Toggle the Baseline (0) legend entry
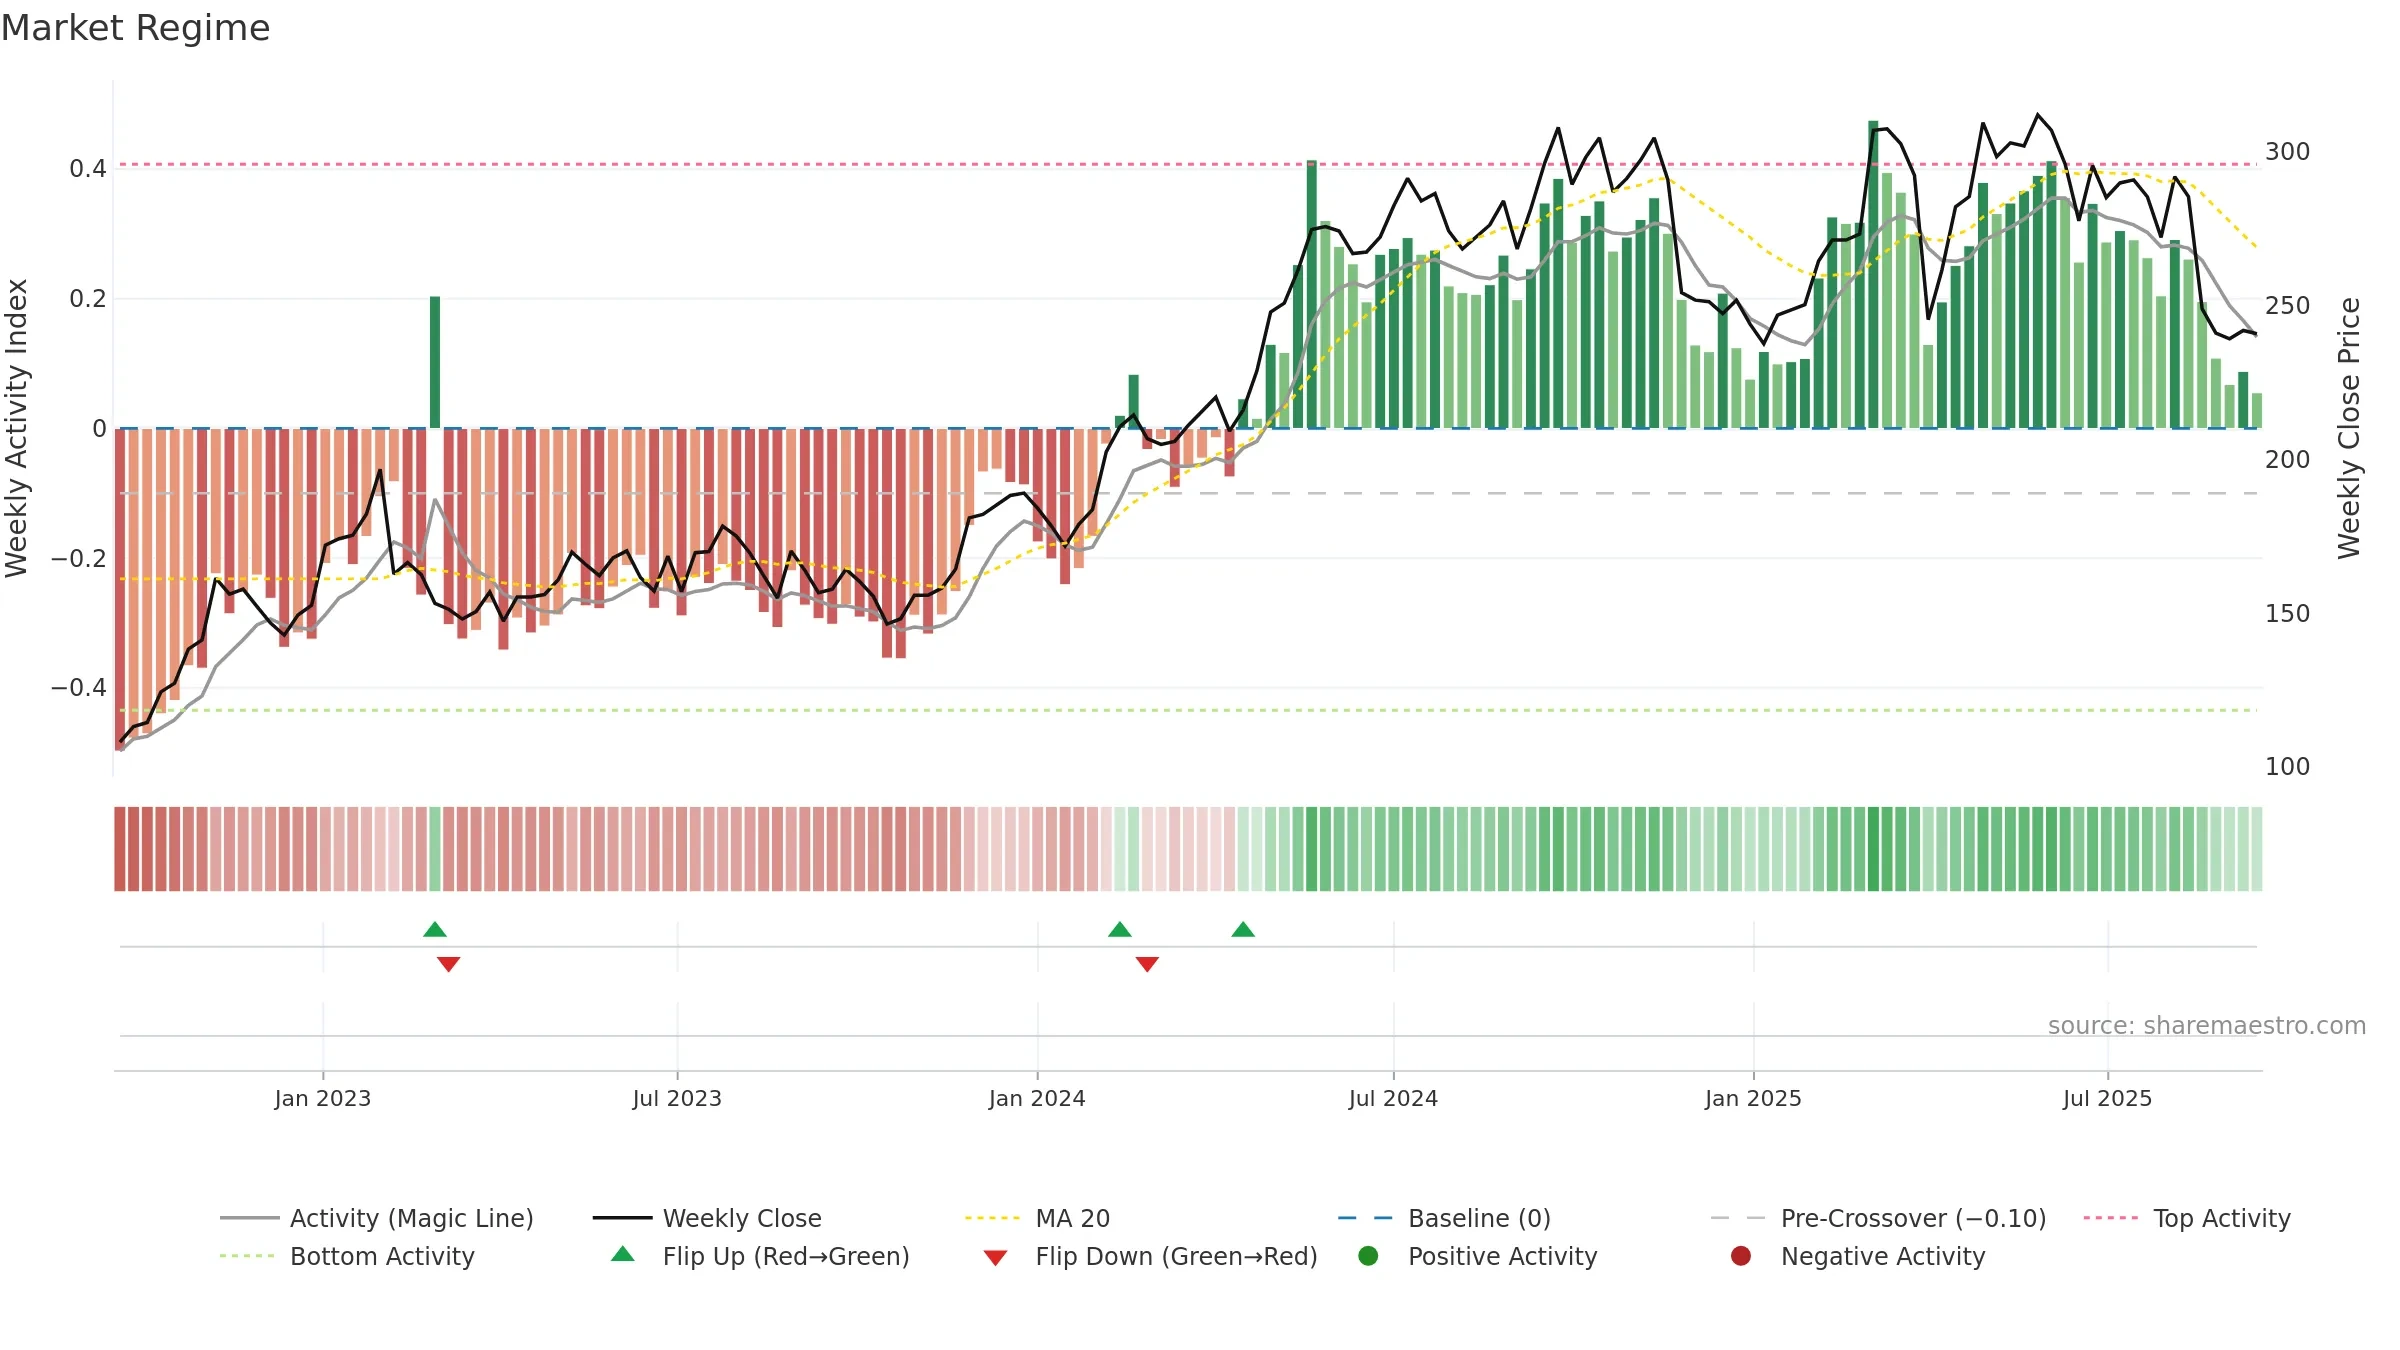2400x1350 pixels. tap(1444, 1218)
